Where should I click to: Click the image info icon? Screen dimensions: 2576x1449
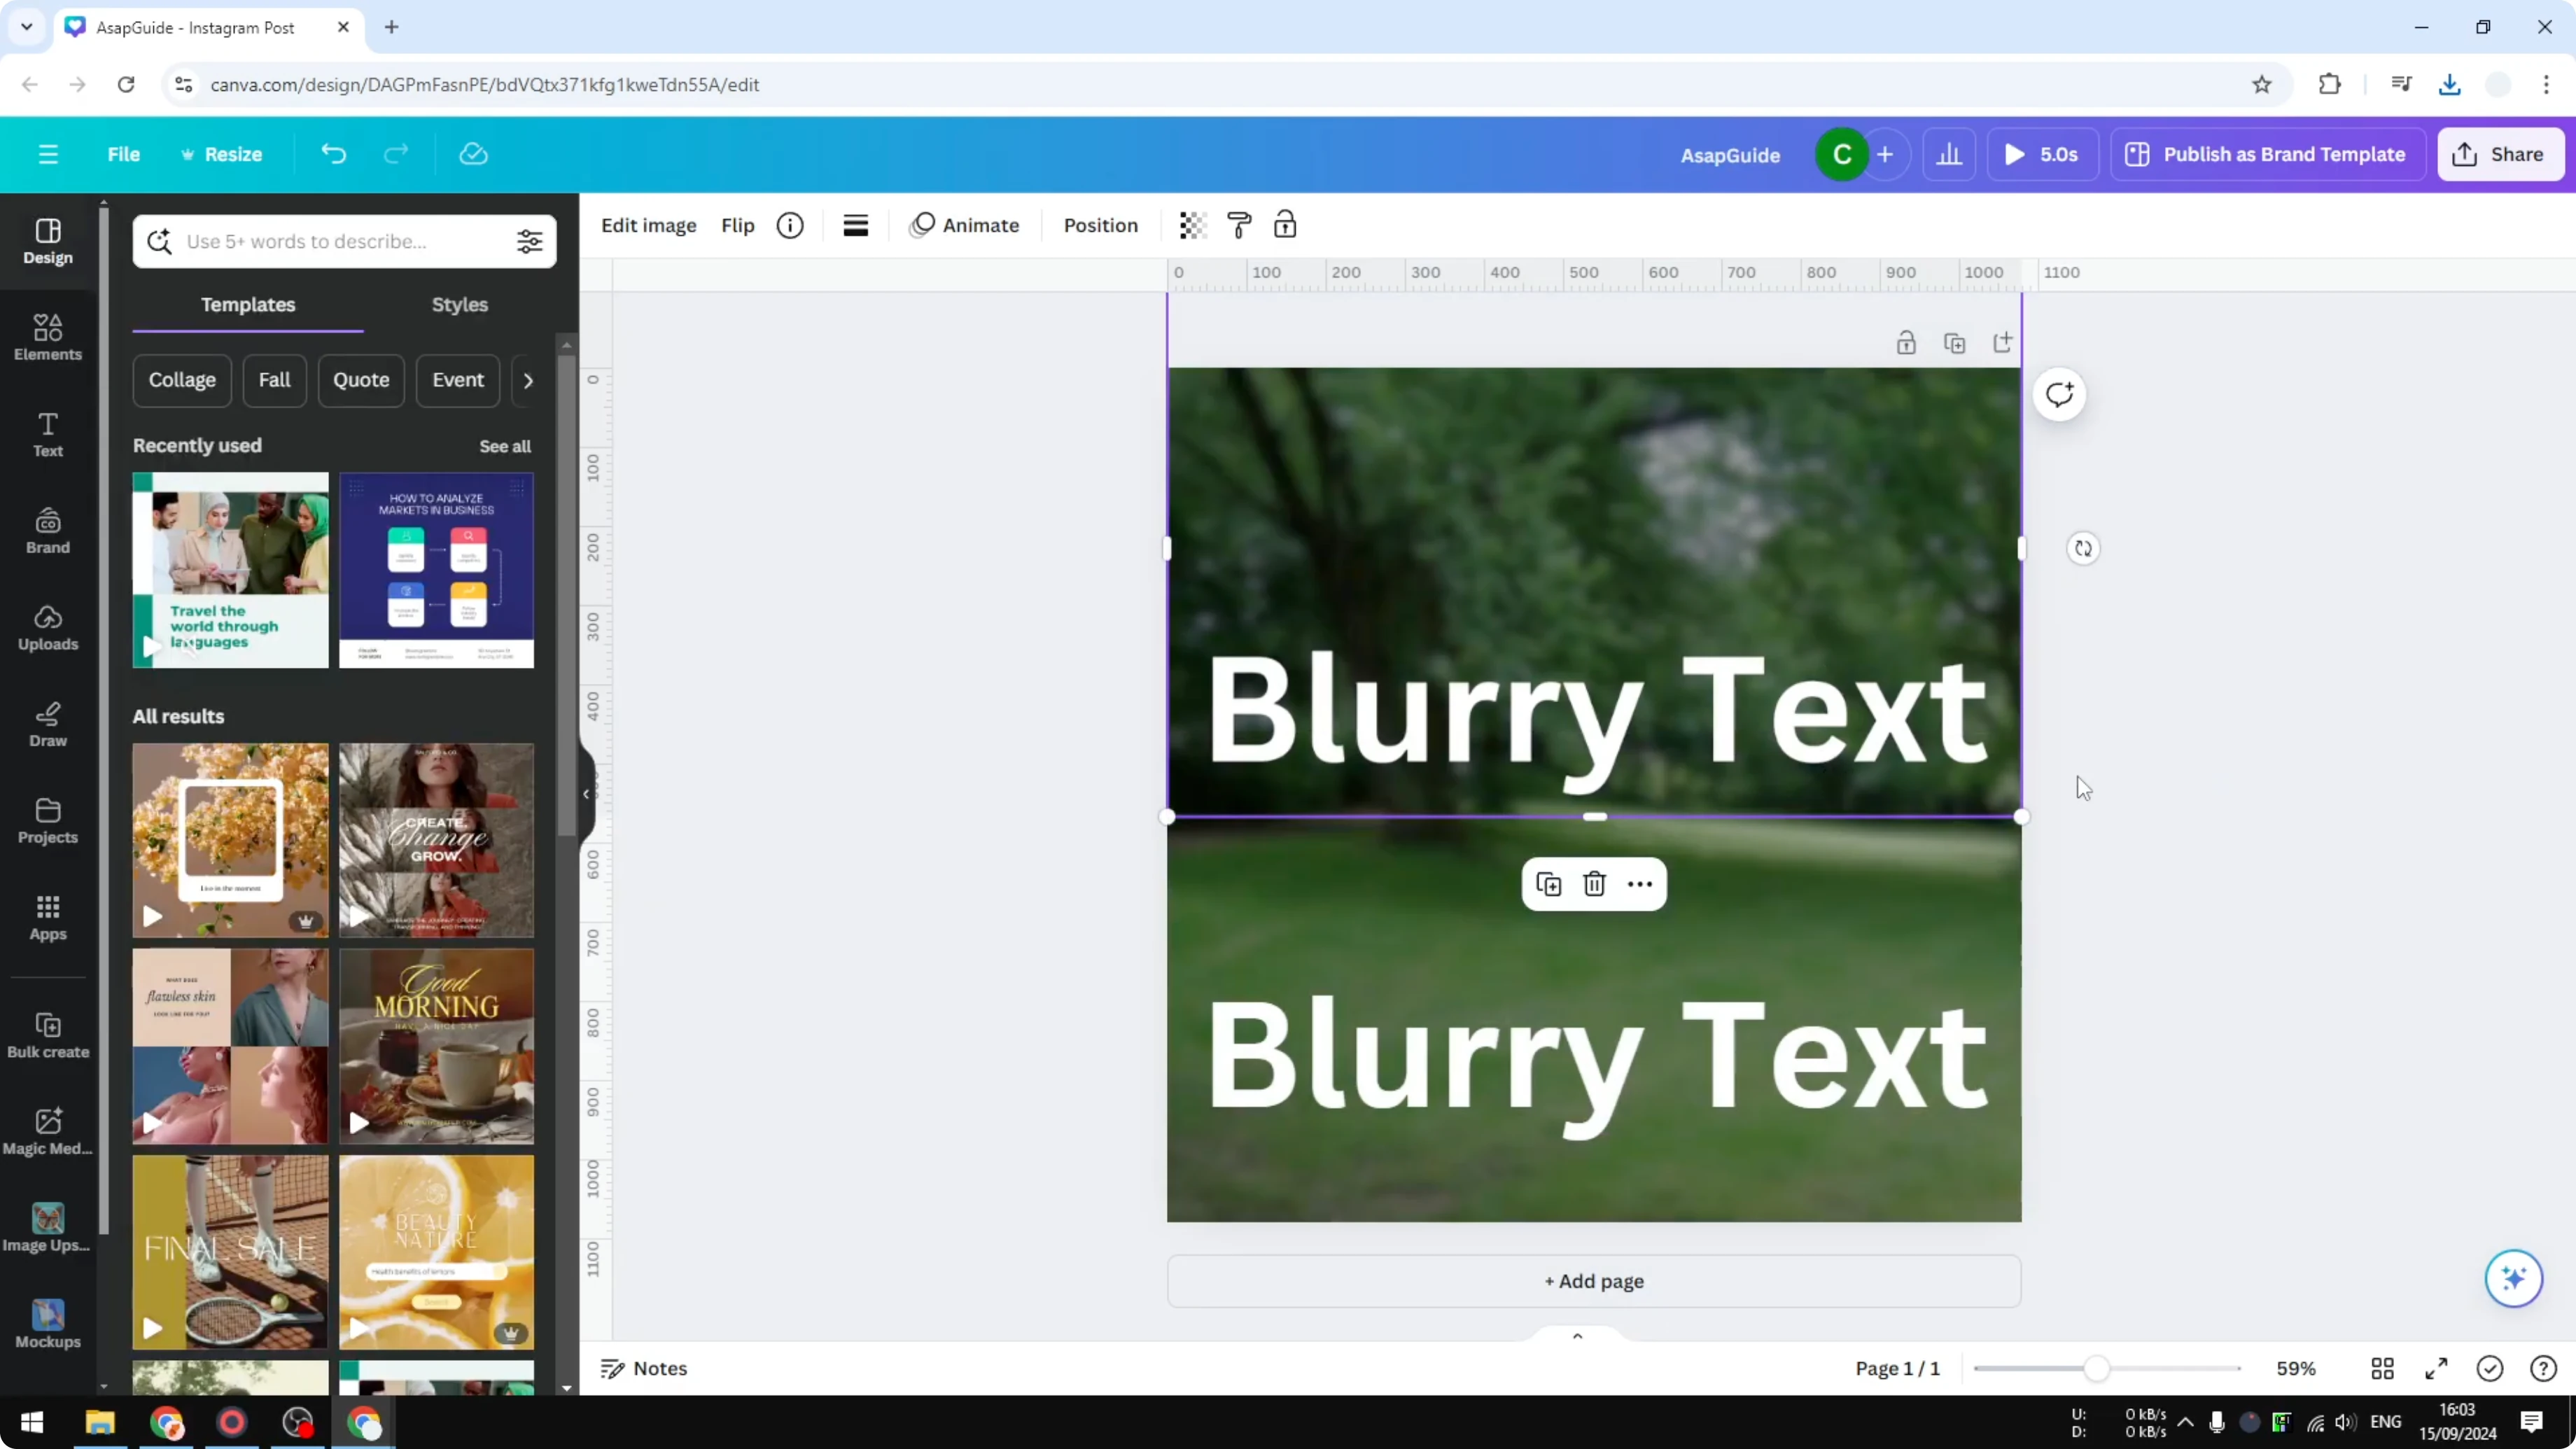pyautogui.click(x=790, y=225)
